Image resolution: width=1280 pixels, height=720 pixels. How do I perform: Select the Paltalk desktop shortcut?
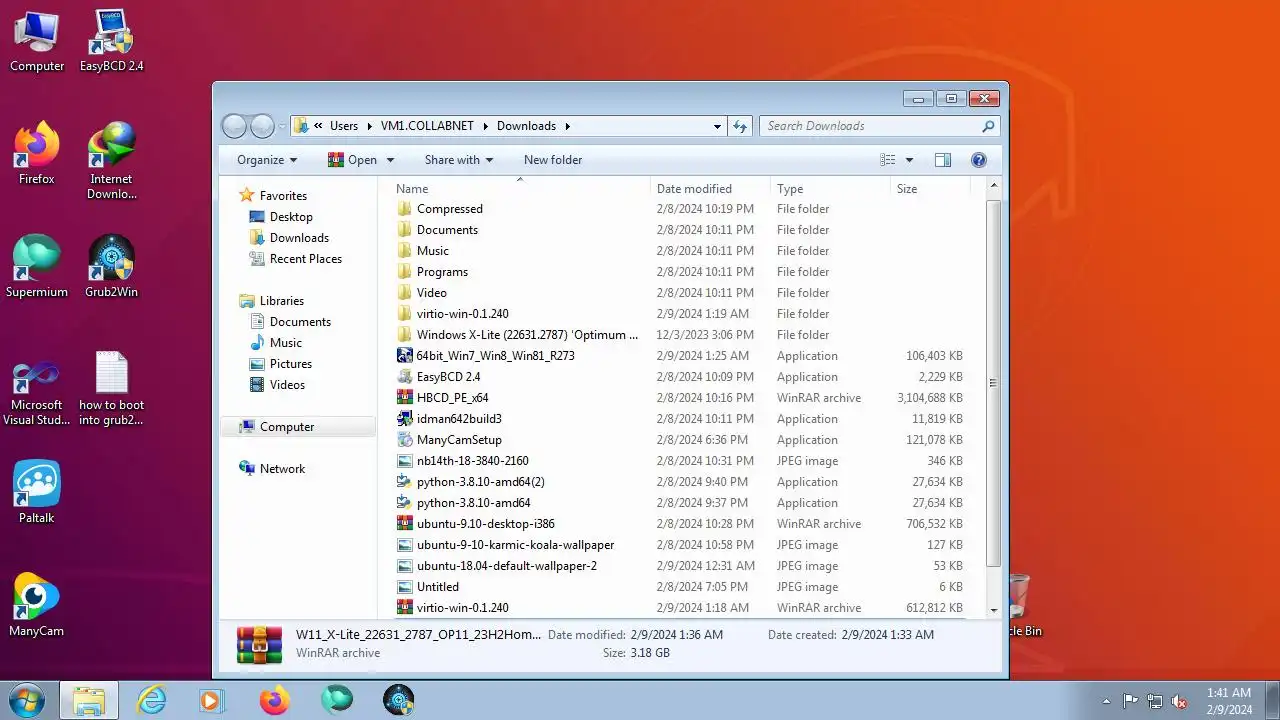coord(37,493)
